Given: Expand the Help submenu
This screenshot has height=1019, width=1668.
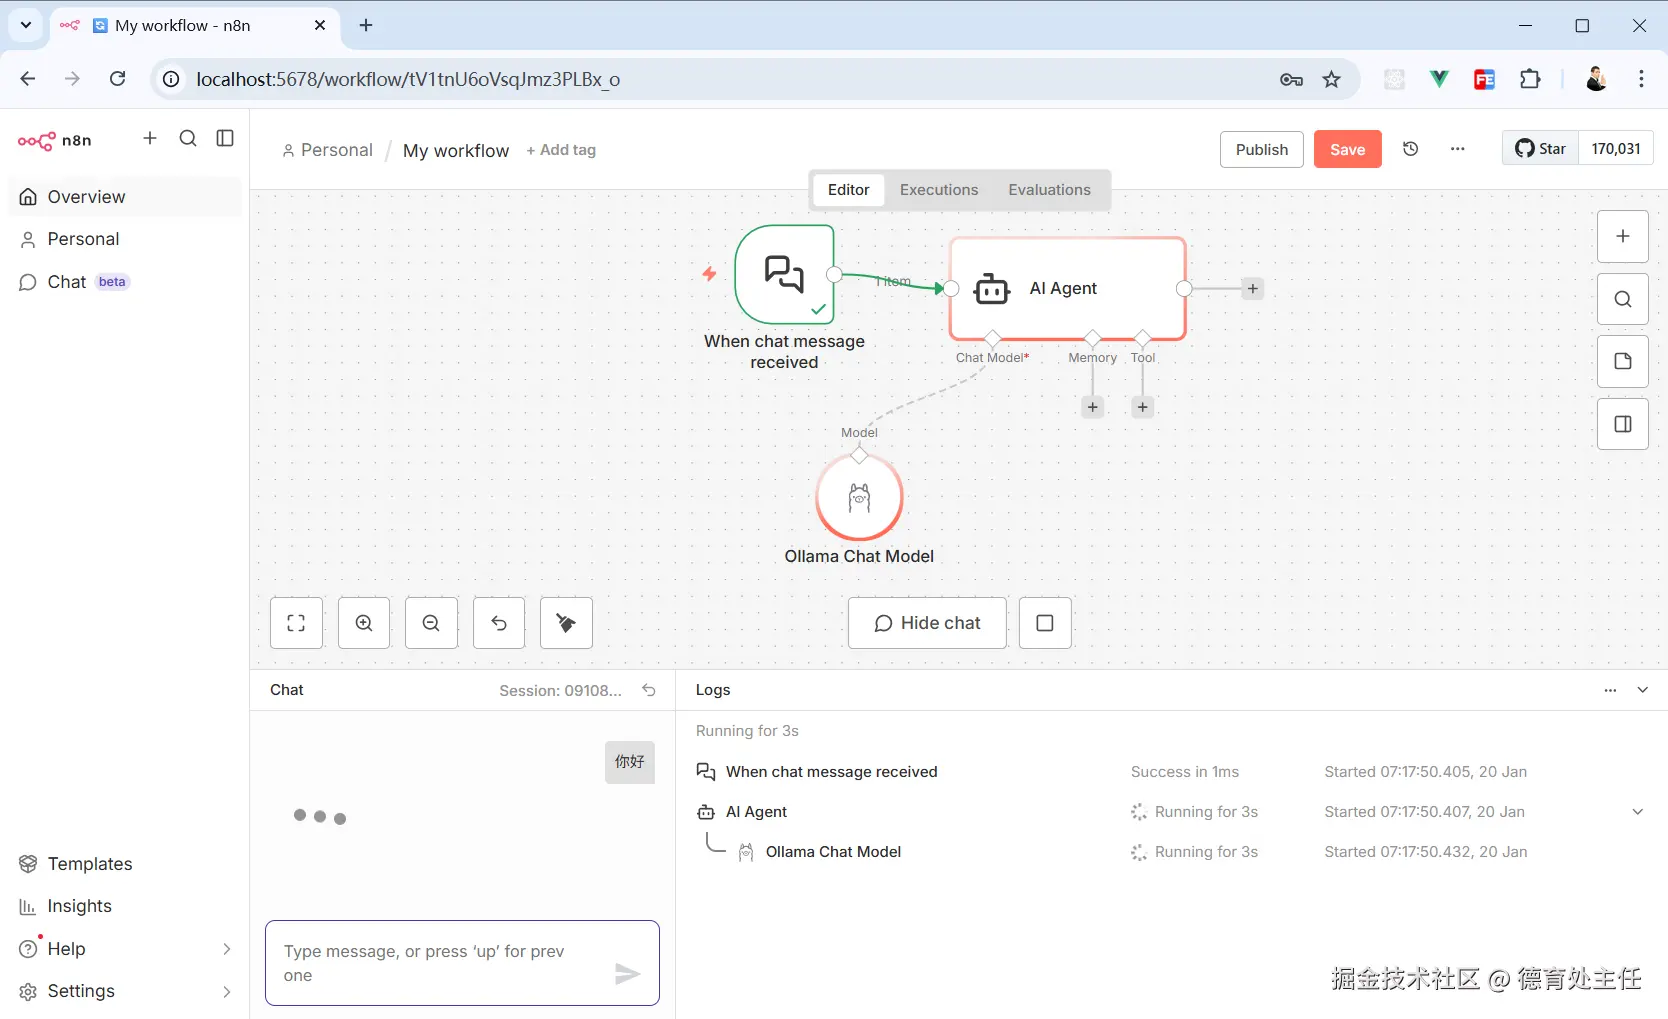Looking at the screenshot, I should (125, 949).
